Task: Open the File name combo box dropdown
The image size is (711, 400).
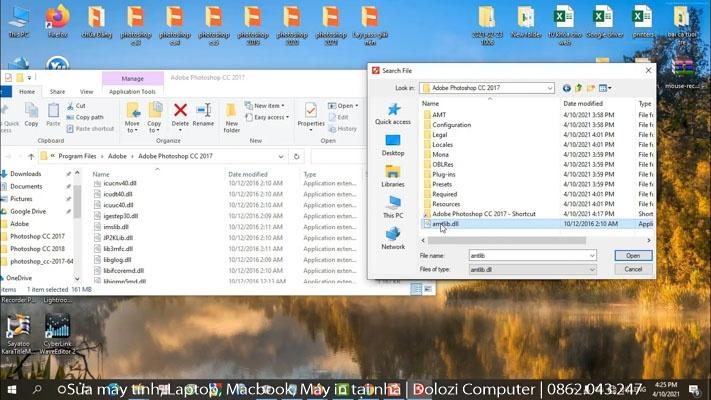Action: (592, 256)
